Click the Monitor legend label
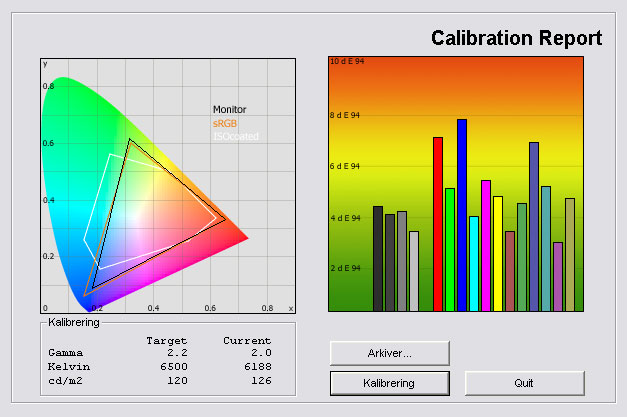The image size is (627, 417). tap(230, 109)
